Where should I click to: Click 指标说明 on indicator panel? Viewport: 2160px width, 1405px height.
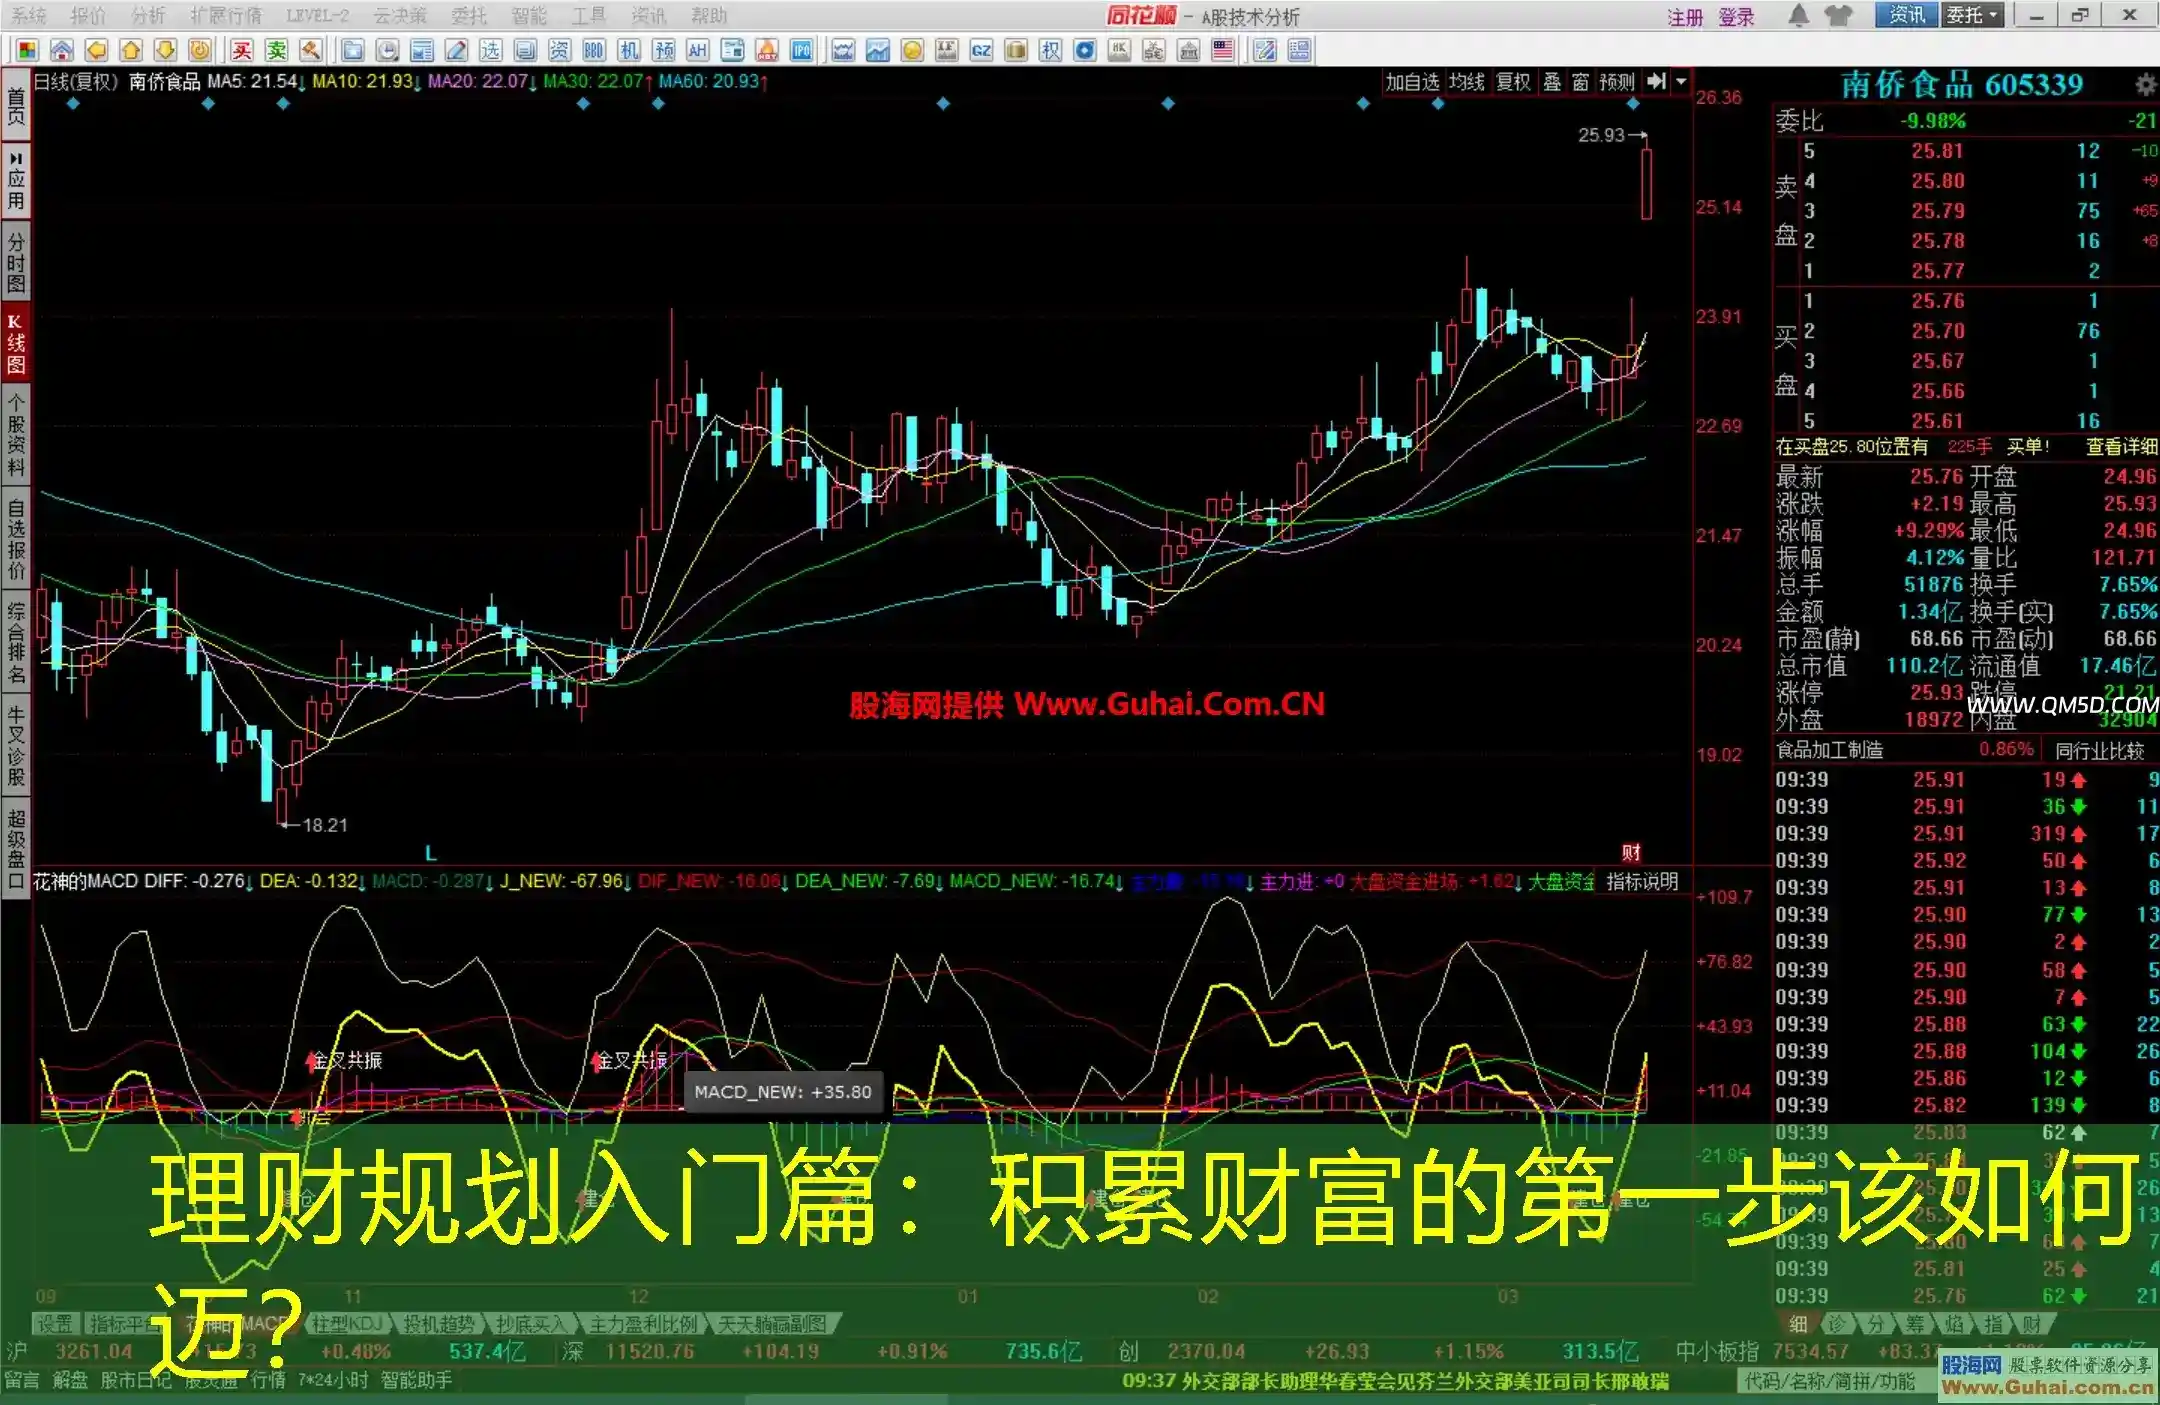(1642, 881)
